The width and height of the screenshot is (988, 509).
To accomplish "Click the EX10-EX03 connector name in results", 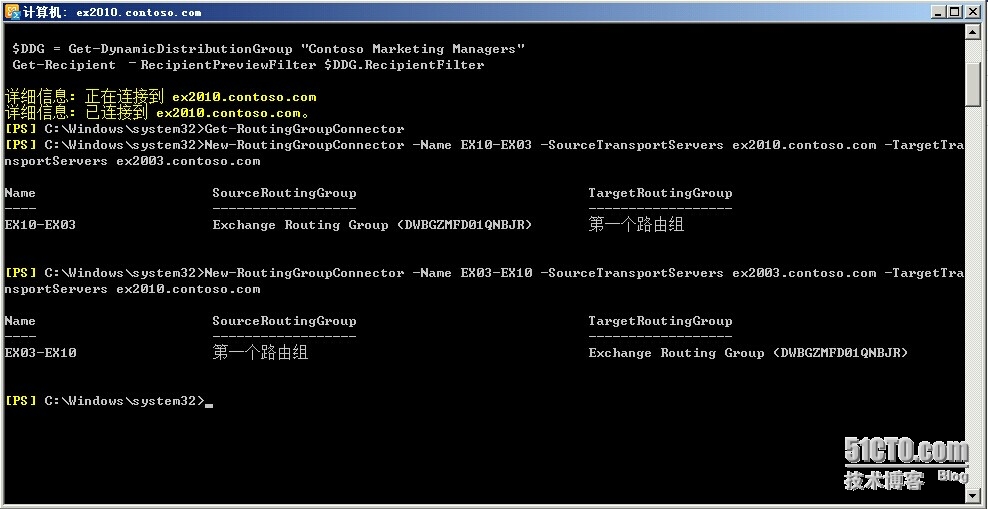I will pyautogui.click(x=40, y=225).
